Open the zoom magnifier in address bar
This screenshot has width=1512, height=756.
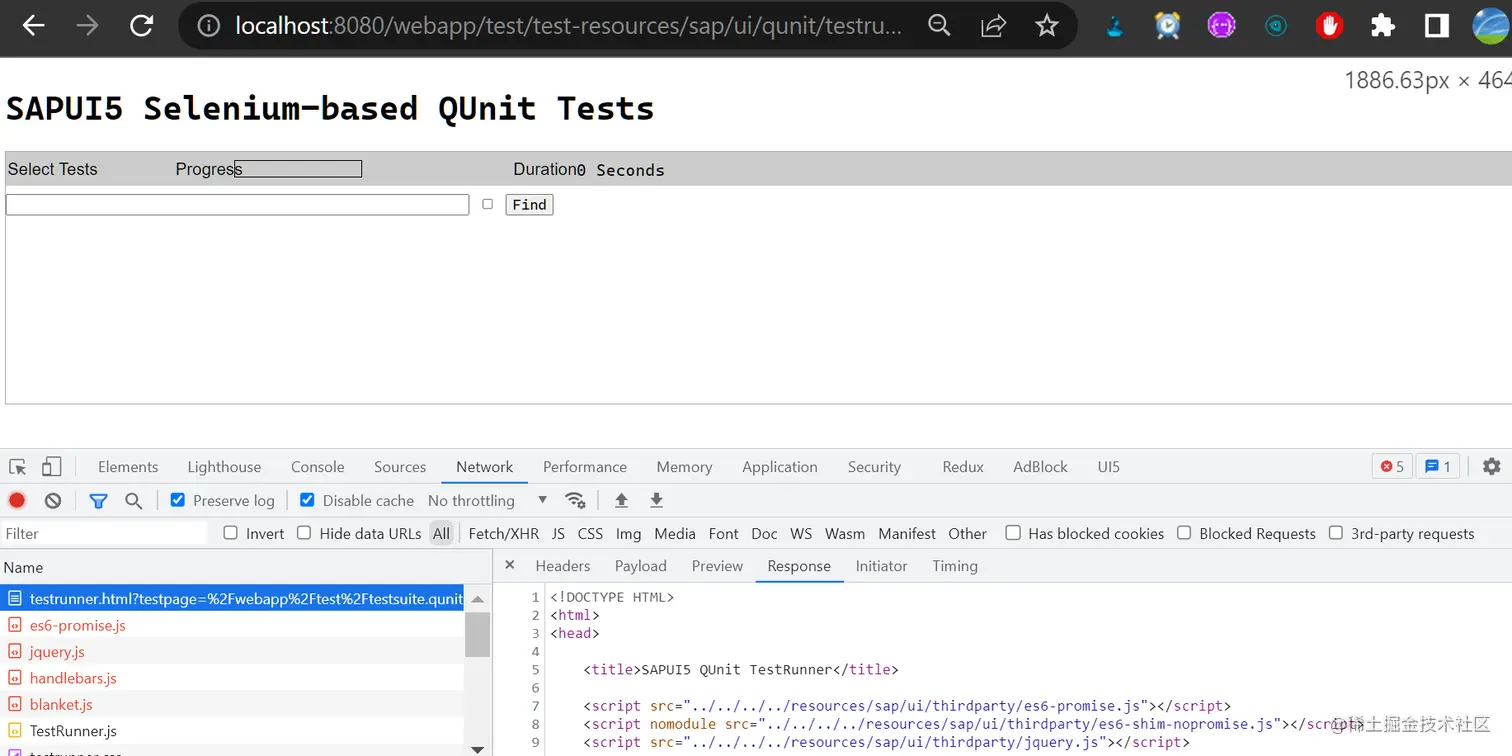(939, 26)
